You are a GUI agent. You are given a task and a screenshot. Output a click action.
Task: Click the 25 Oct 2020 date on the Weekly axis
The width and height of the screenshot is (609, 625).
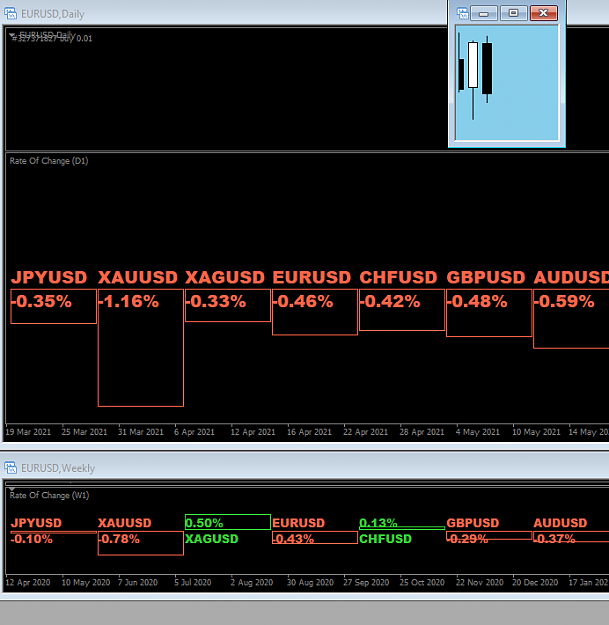(422, 583)
